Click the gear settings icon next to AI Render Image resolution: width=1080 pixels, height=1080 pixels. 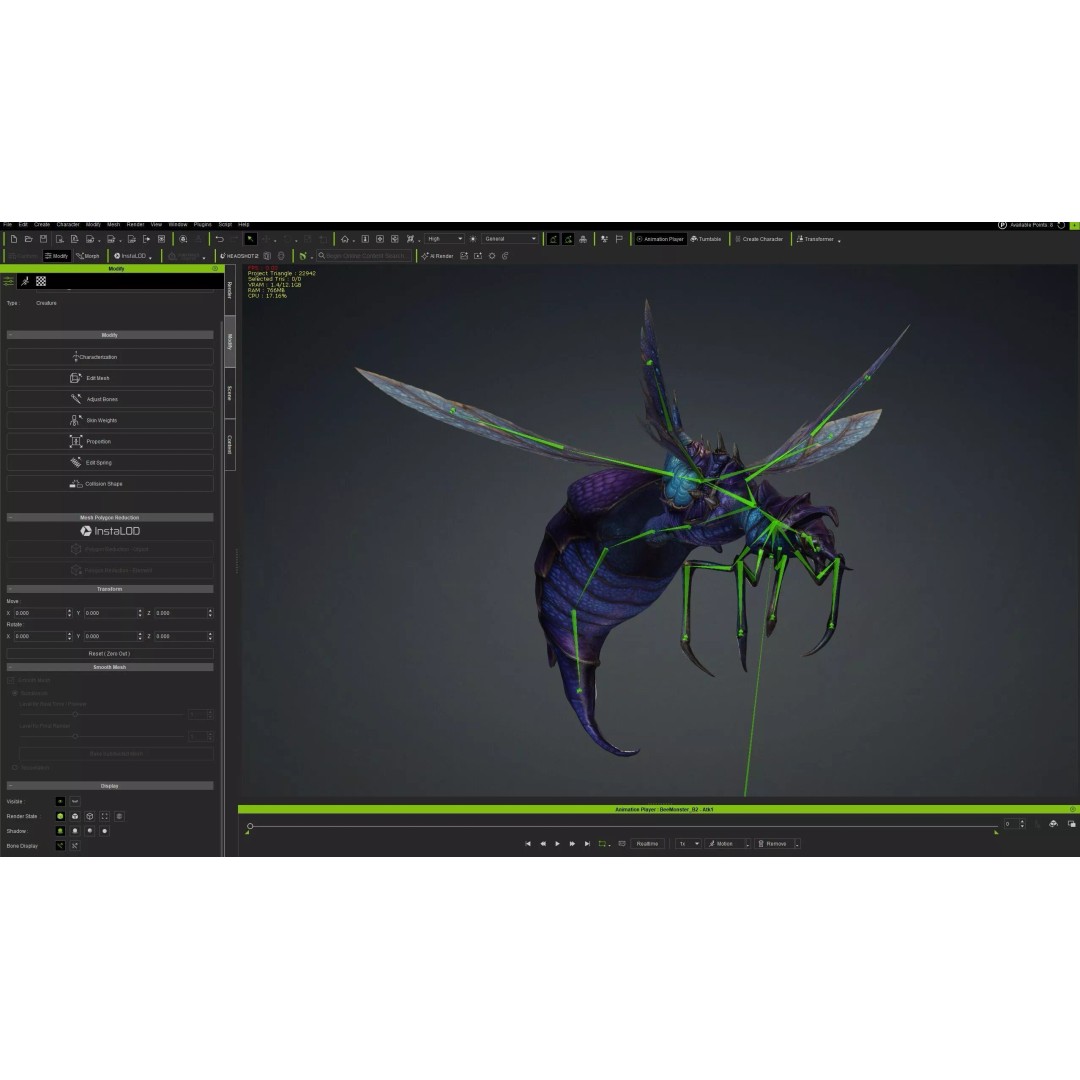(x=492, y=256)
